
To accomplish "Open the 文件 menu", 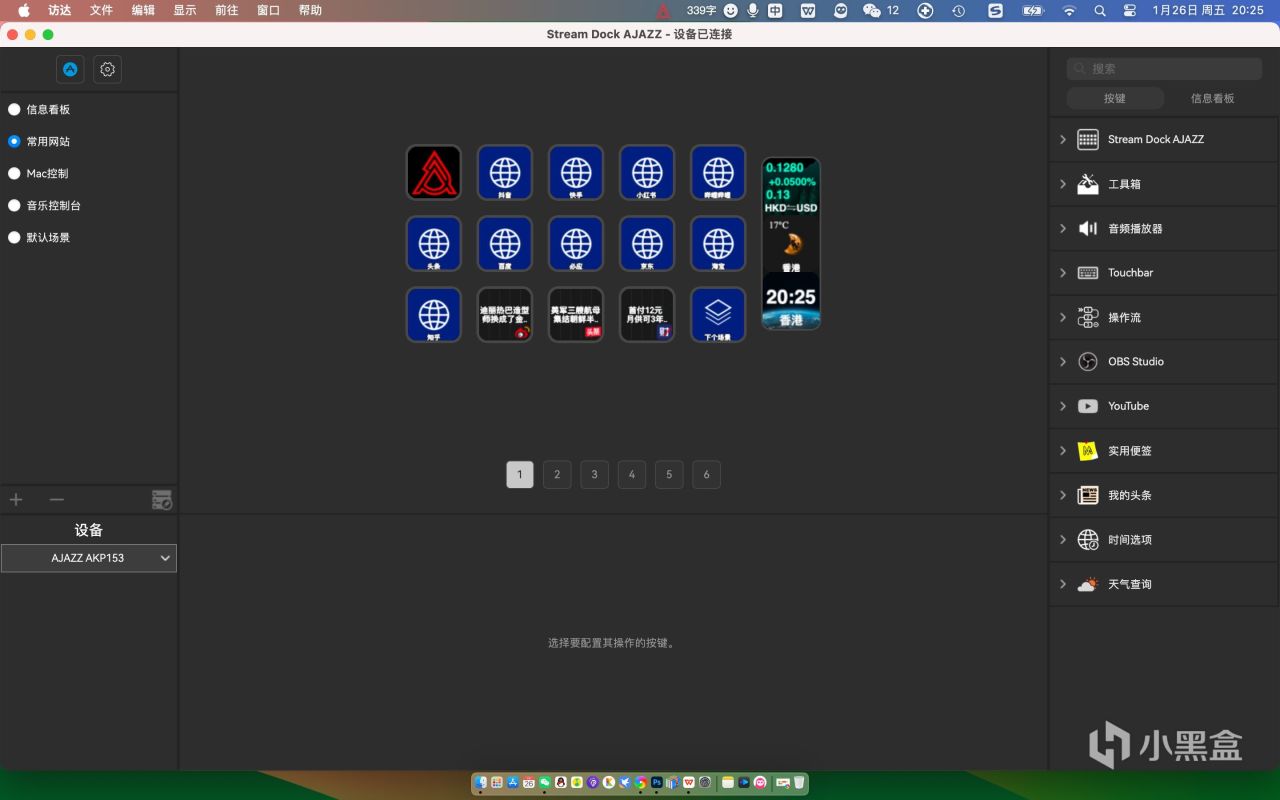I will [101, 10].
